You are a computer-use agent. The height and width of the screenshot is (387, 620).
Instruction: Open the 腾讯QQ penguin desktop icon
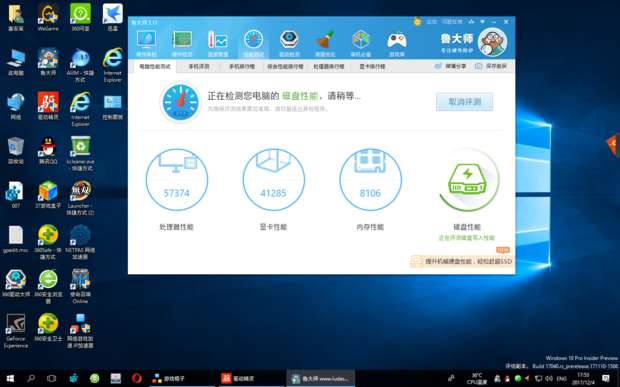pos(48,151)
